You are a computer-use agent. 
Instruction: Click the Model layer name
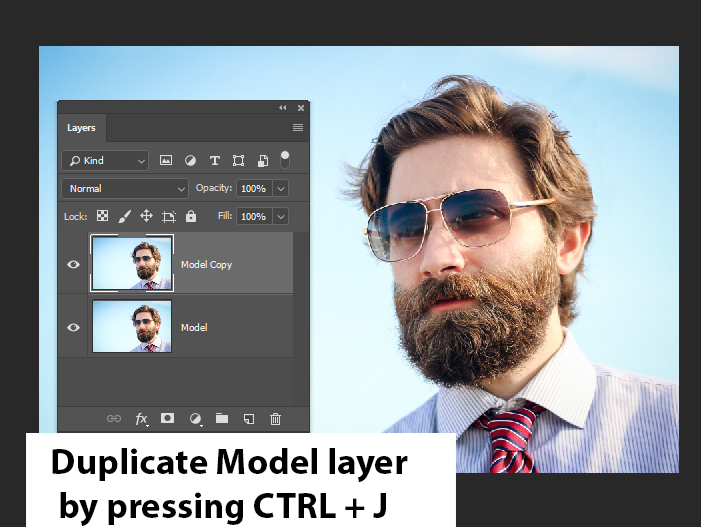click(x=194, y=328)
